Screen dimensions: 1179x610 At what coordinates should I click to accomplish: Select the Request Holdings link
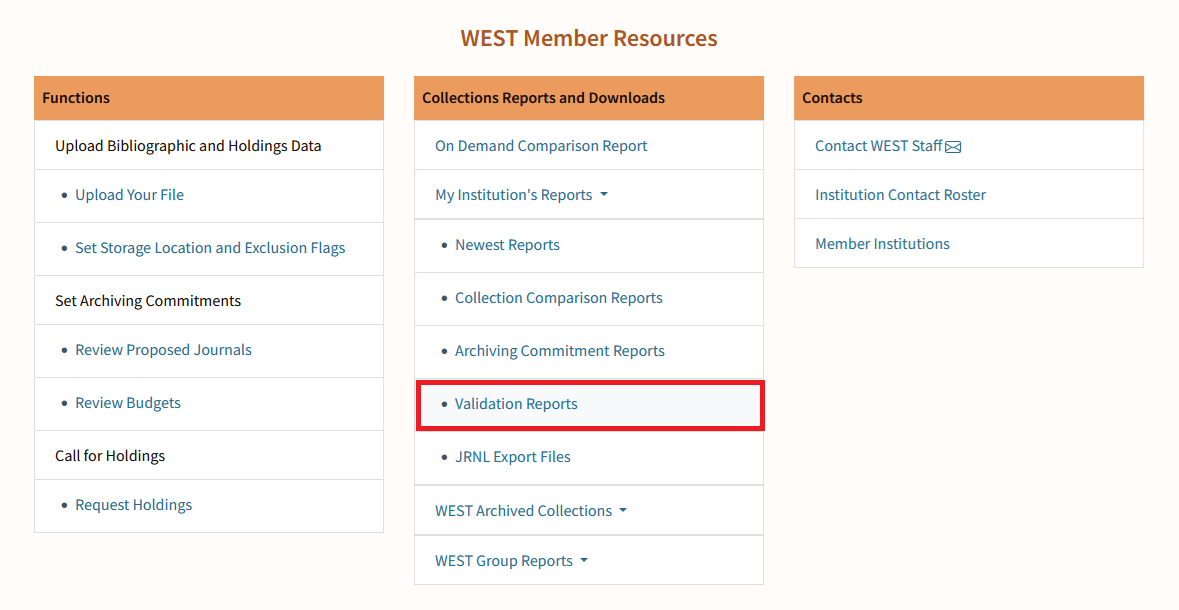click(x=133, y=505)
